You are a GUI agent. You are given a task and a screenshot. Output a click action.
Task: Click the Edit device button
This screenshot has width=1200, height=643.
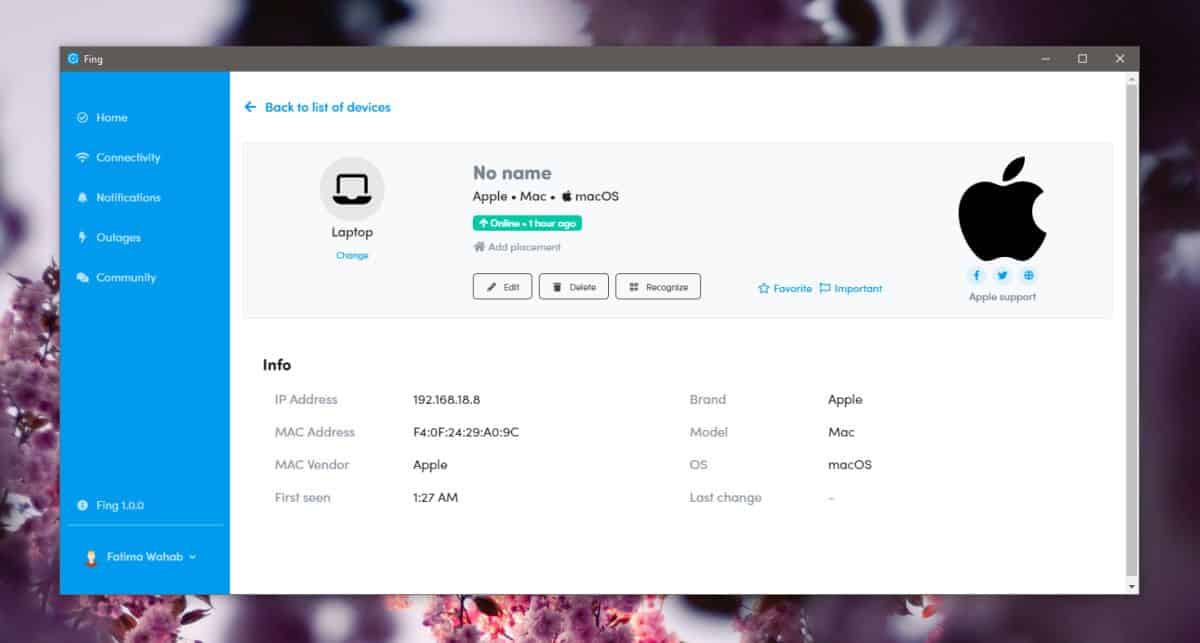502,286
